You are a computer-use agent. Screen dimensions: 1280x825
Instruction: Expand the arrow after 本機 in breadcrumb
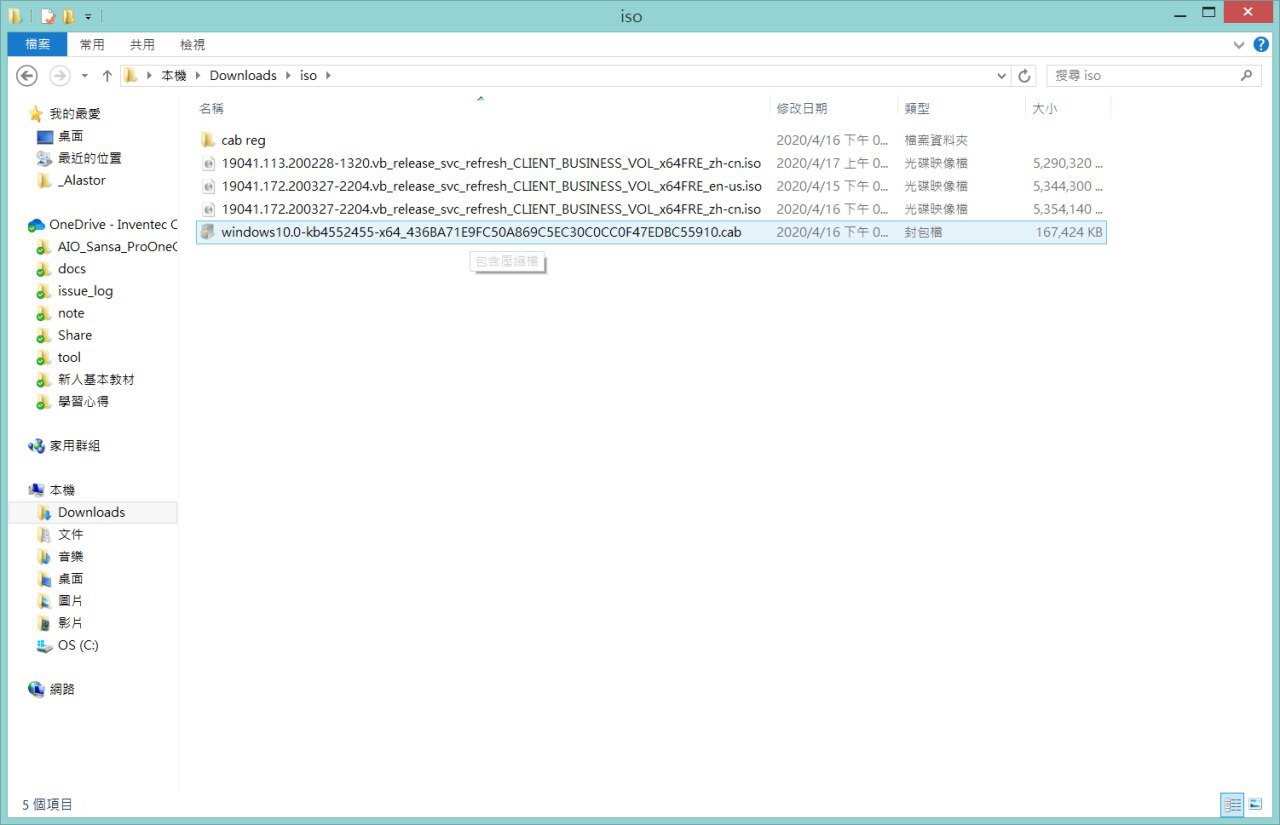(x=198, y=76)
